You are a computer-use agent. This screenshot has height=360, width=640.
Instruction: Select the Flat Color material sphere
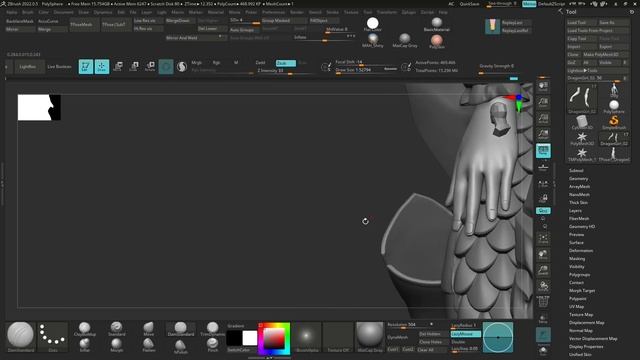point(372,24)
